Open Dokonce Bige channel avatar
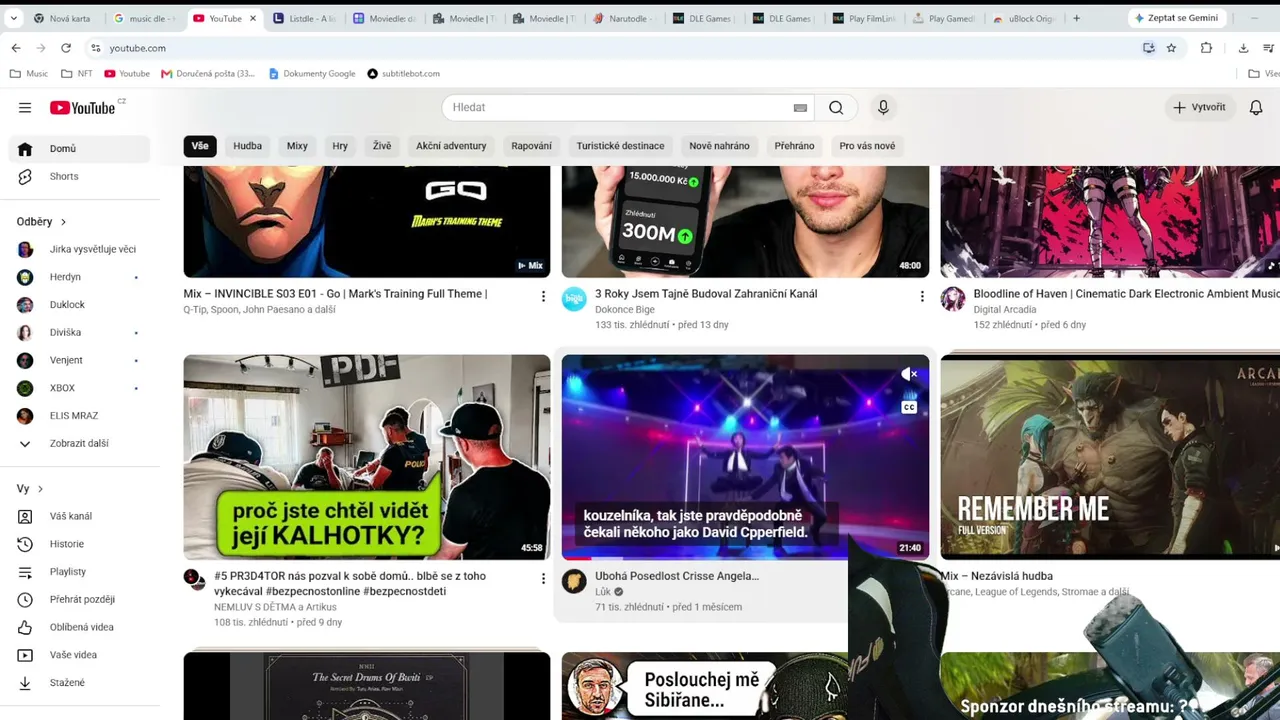Screen dimensions: 1280x720 coord(574,299)
